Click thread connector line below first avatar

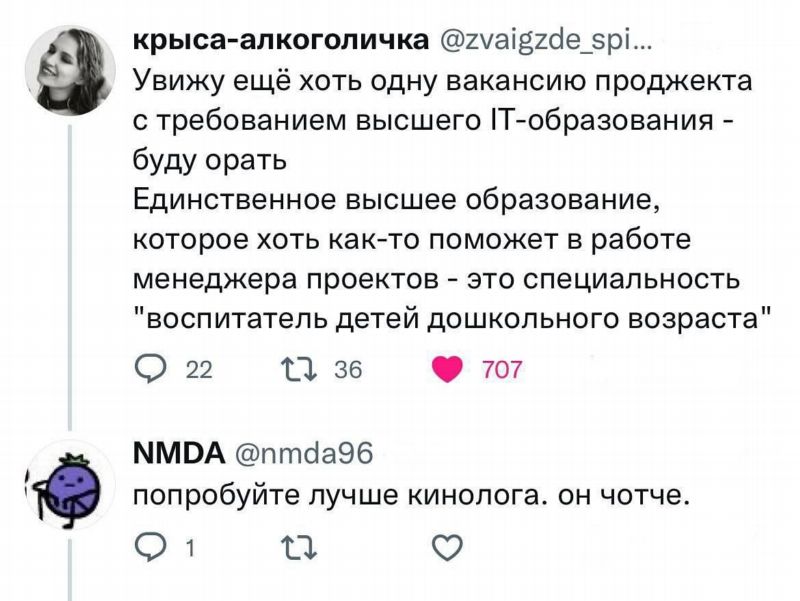(x=70, y=276)
